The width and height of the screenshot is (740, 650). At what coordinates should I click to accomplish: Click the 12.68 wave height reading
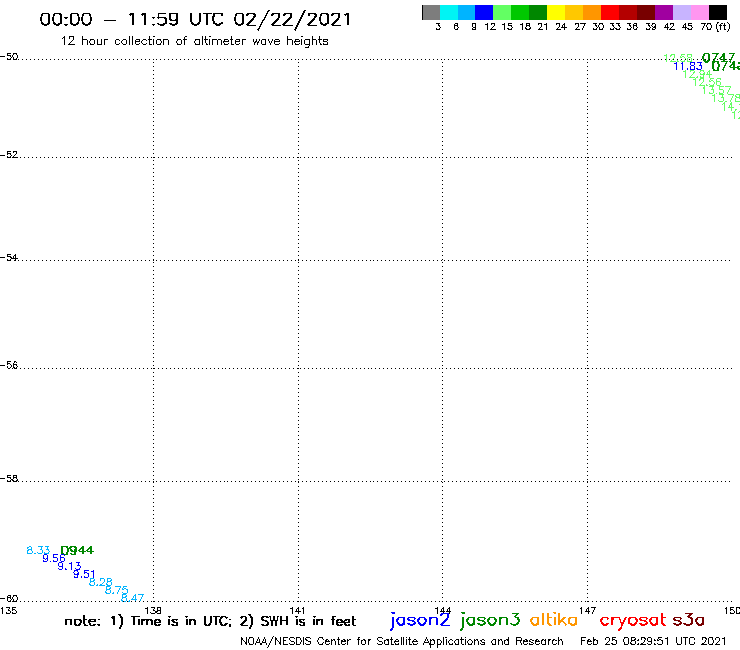(678, 58)
